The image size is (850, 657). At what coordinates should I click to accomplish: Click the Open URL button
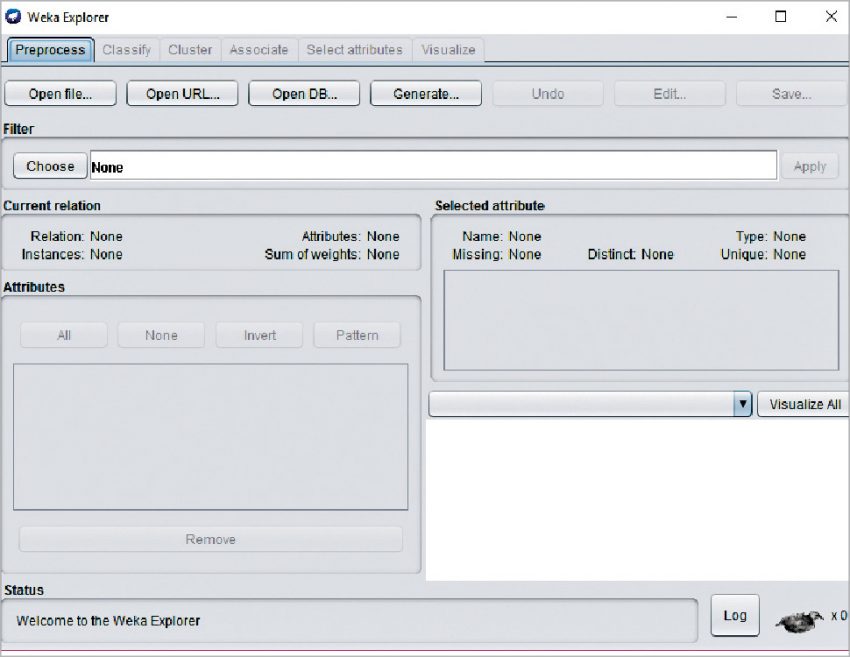tap(182, 93)
